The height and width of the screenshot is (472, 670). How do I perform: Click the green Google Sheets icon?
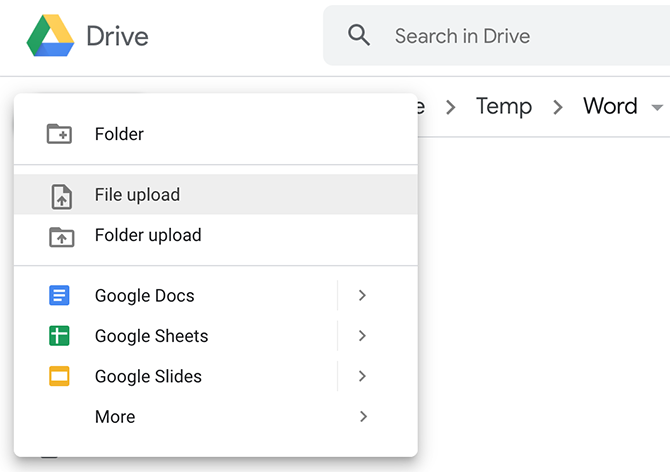60,336
